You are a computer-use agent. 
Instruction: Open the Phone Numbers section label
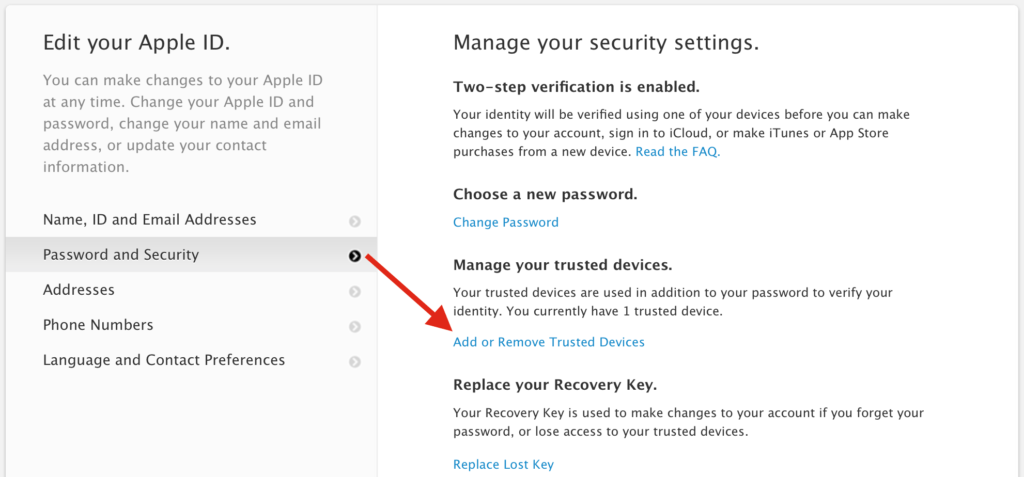coord(98,325)
